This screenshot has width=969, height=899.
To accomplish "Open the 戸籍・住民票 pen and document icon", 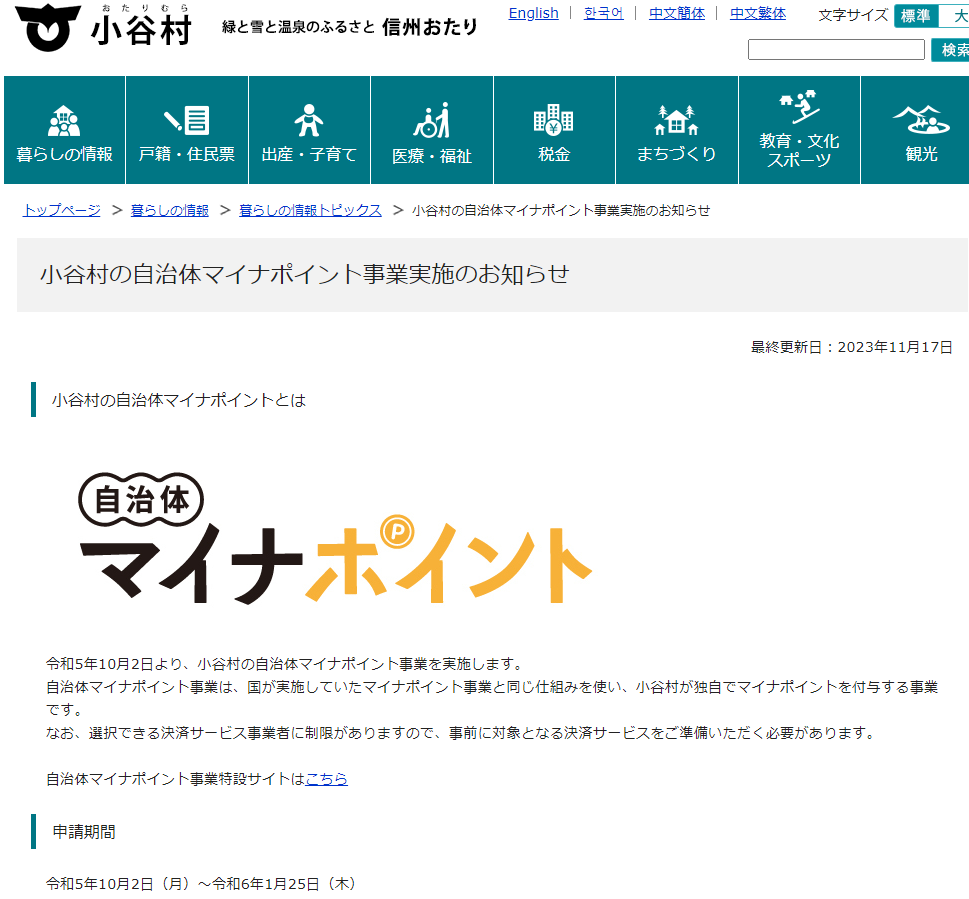I will [187, 120].
